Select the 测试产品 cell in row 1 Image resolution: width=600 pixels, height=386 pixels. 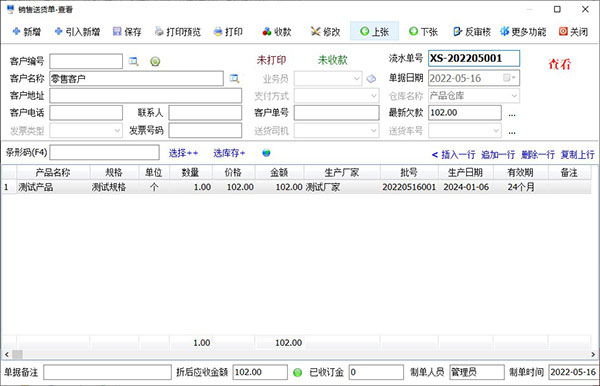coord(53,187)
